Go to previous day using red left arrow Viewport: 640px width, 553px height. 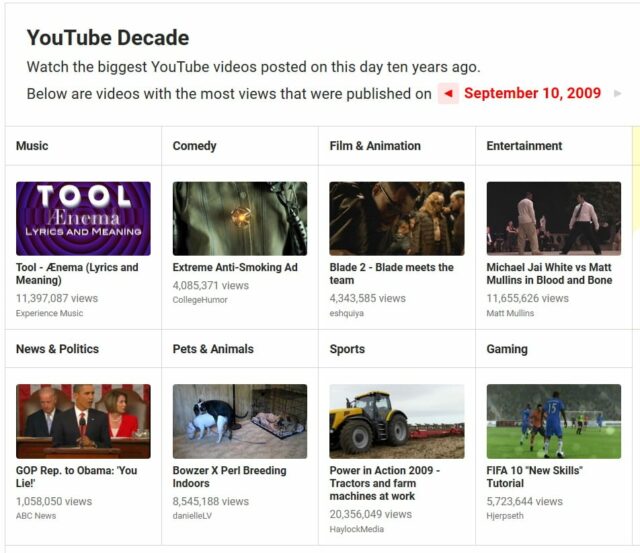(449, 94)
